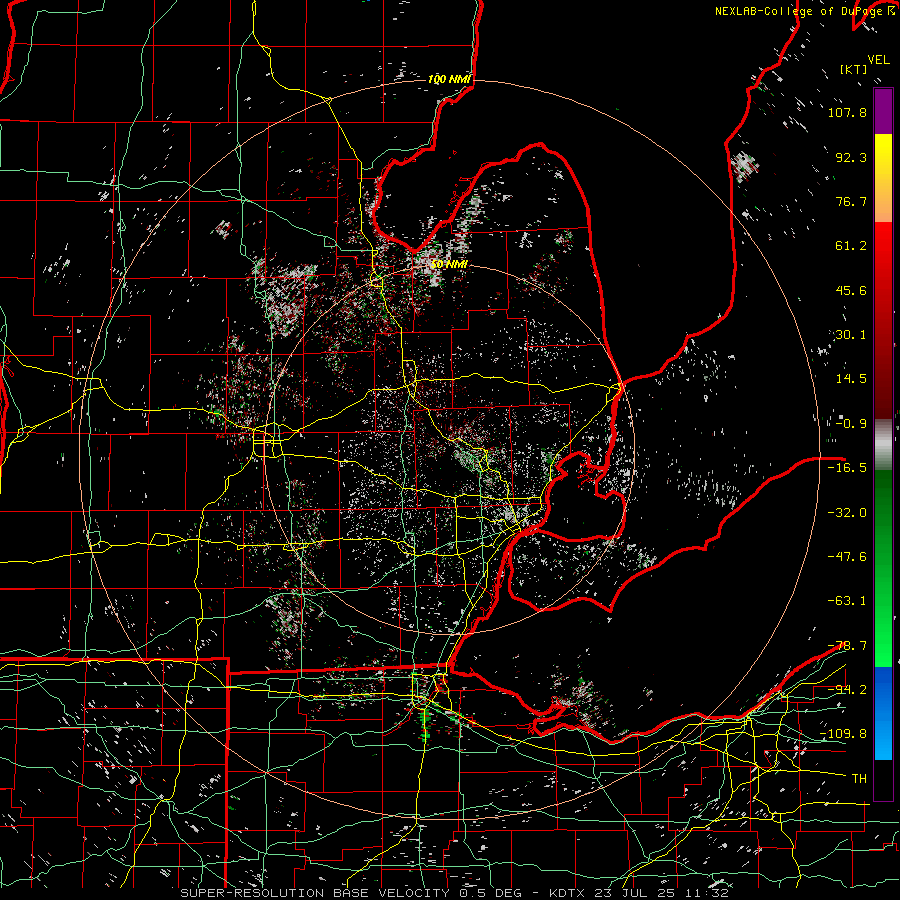
Task: Click the [KT] units label
Action: (853, 69)
